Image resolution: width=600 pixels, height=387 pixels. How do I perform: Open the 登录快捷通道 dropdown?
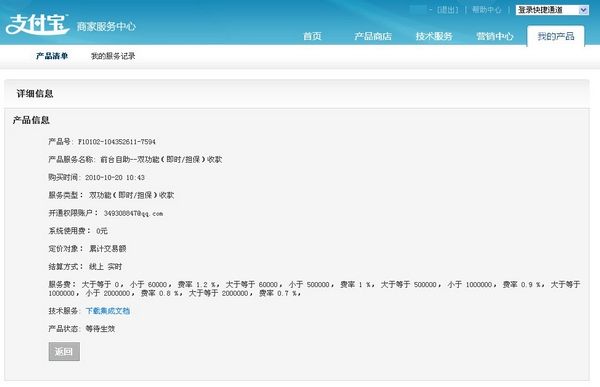coord(552,10)
